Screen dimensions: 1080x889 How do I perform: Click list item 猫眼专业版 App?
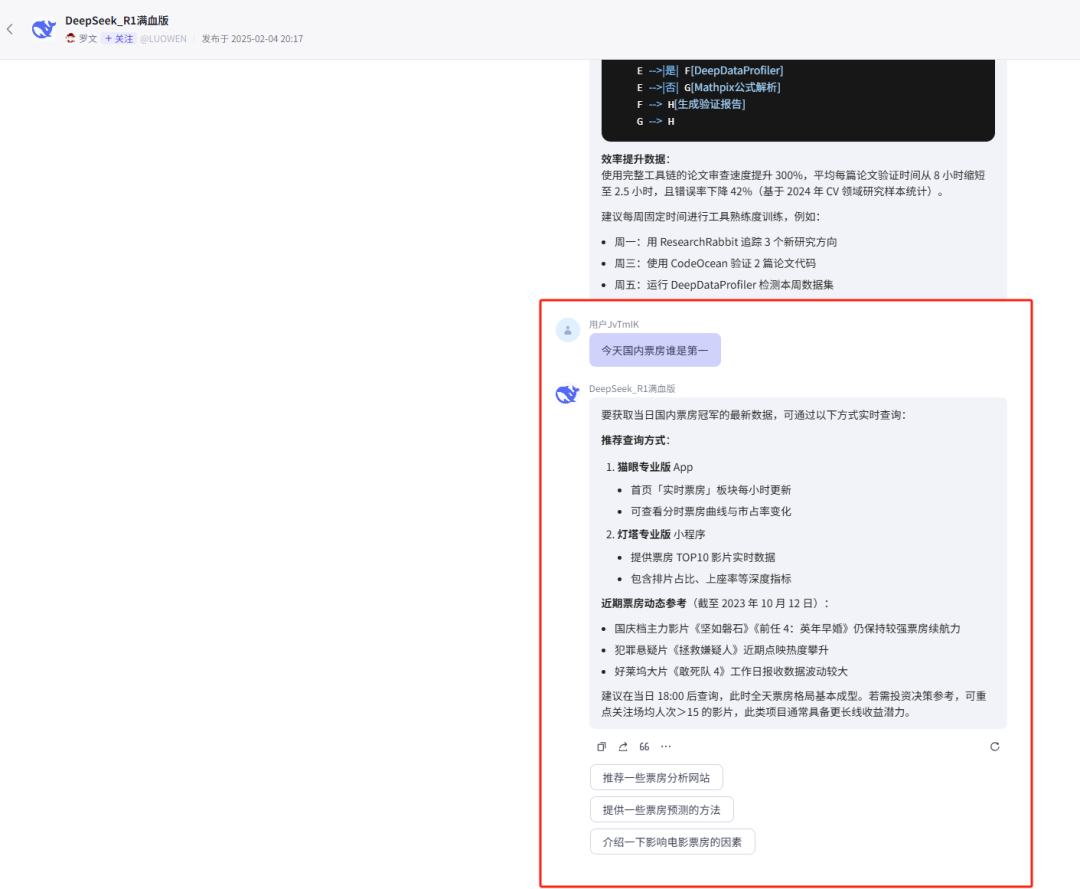[x=655, y=467]
